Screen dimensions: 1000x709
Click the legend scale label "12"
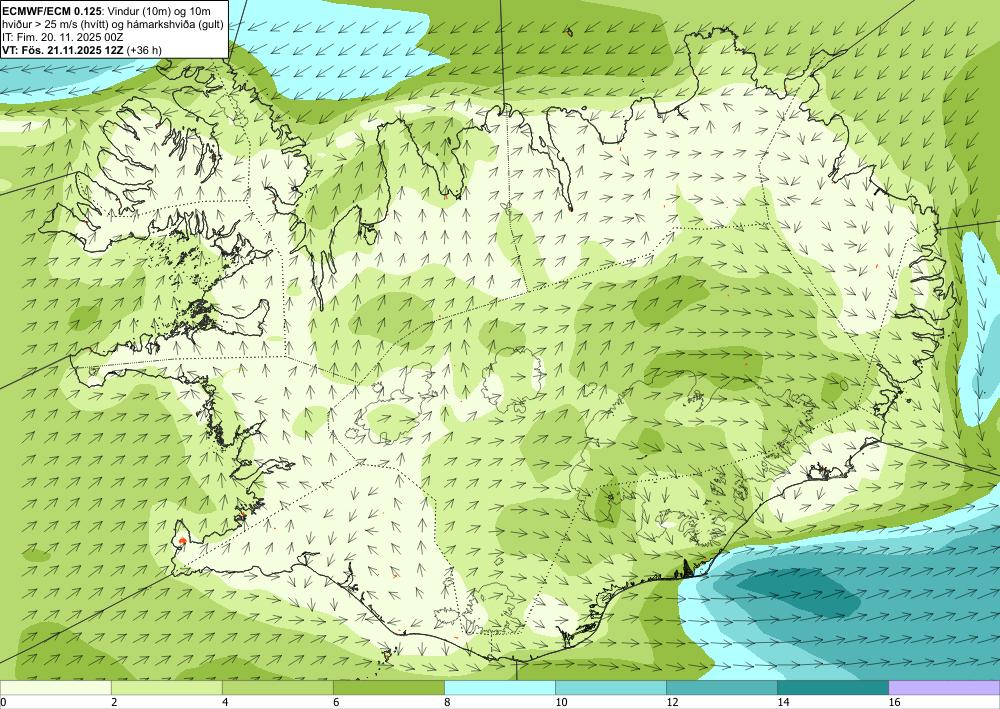click(672, 703)
